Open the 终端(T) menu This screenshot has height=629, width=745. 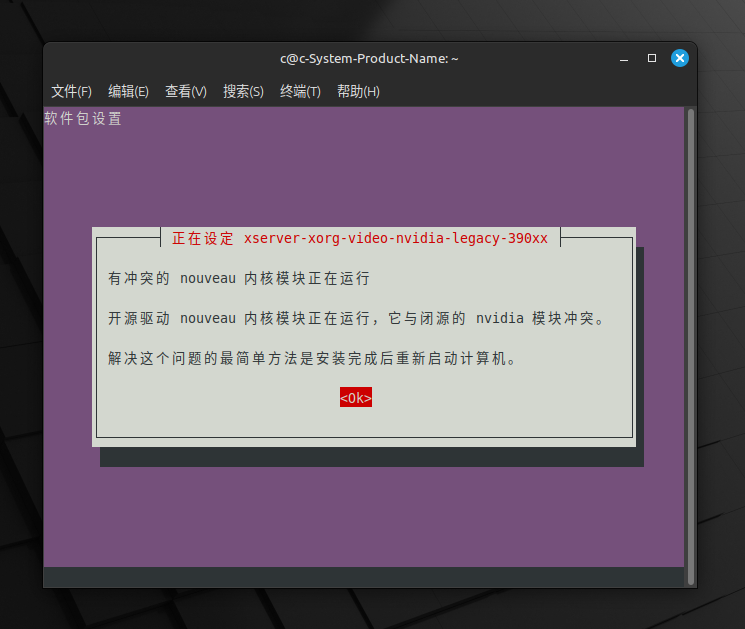click(x=300, y=91)
